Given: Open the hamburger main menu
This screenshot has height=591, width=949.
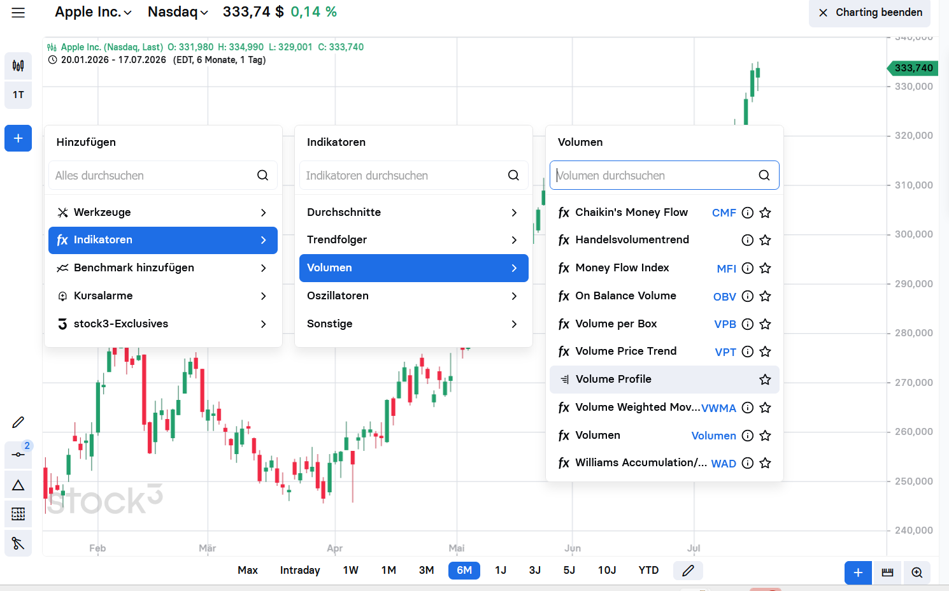Looking at the screenshot, I should click(x=18, y=13).
